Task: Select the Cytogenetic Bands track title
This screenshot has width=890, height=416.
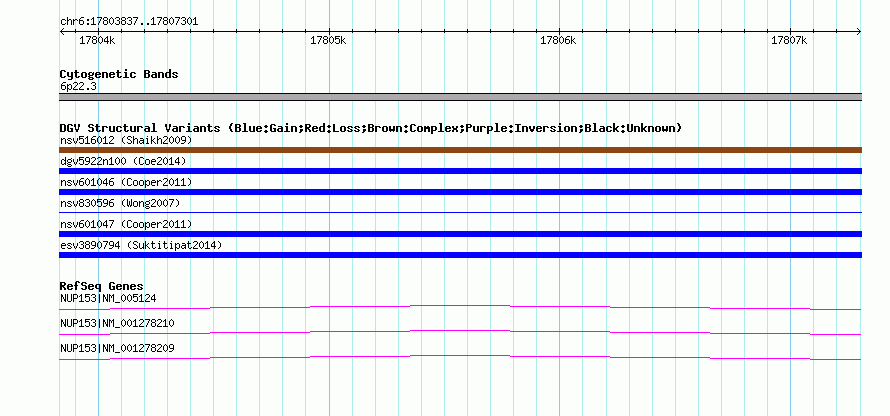Action: coord(119,74)
